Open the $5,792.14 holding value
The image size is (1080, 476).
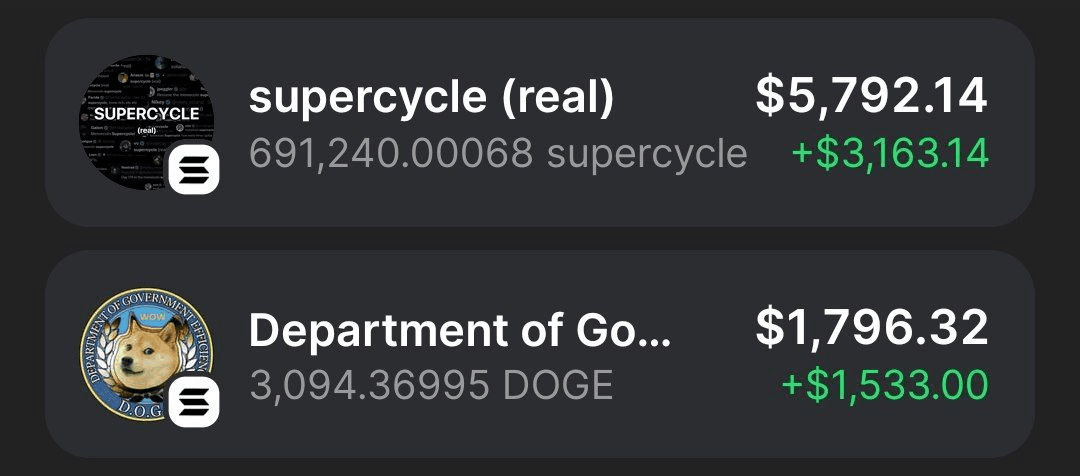click(x=871, y=96)
